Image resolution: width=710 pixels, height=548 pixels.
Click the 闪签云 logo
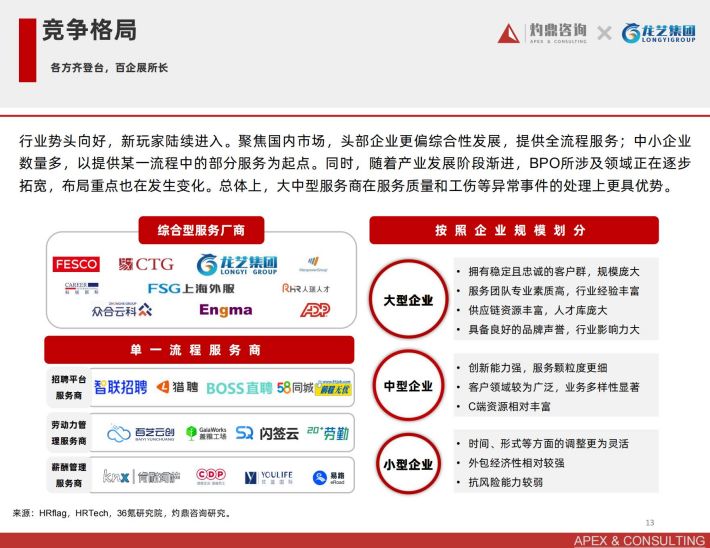[x=267, y=433]
